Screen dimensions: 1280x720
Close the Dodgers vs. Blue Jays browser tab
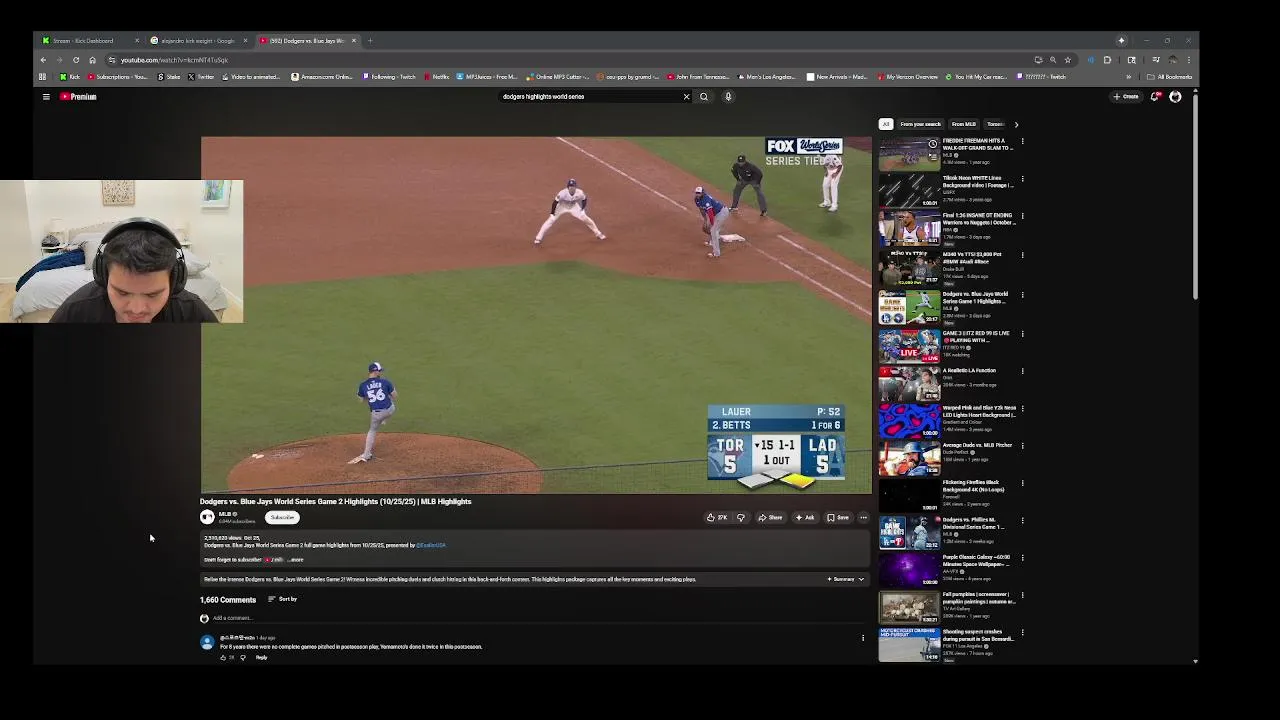click(x=354, y=41)
